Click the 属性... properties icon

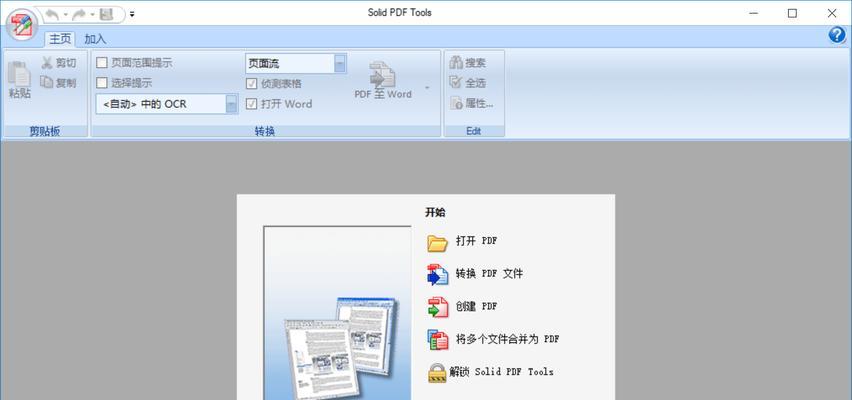coord(455,103)
